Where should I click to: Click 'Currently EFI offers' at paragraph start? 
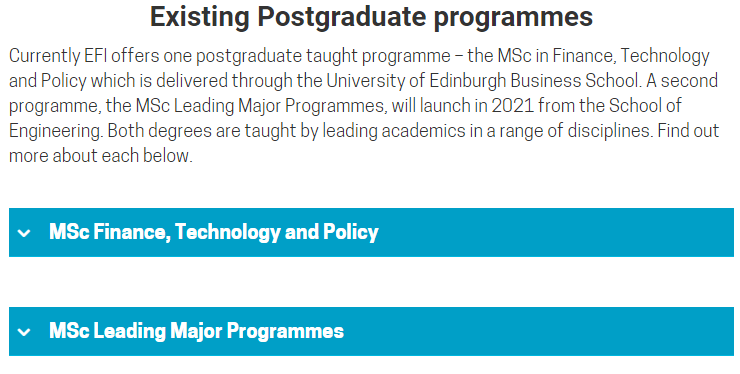[84, 56]
